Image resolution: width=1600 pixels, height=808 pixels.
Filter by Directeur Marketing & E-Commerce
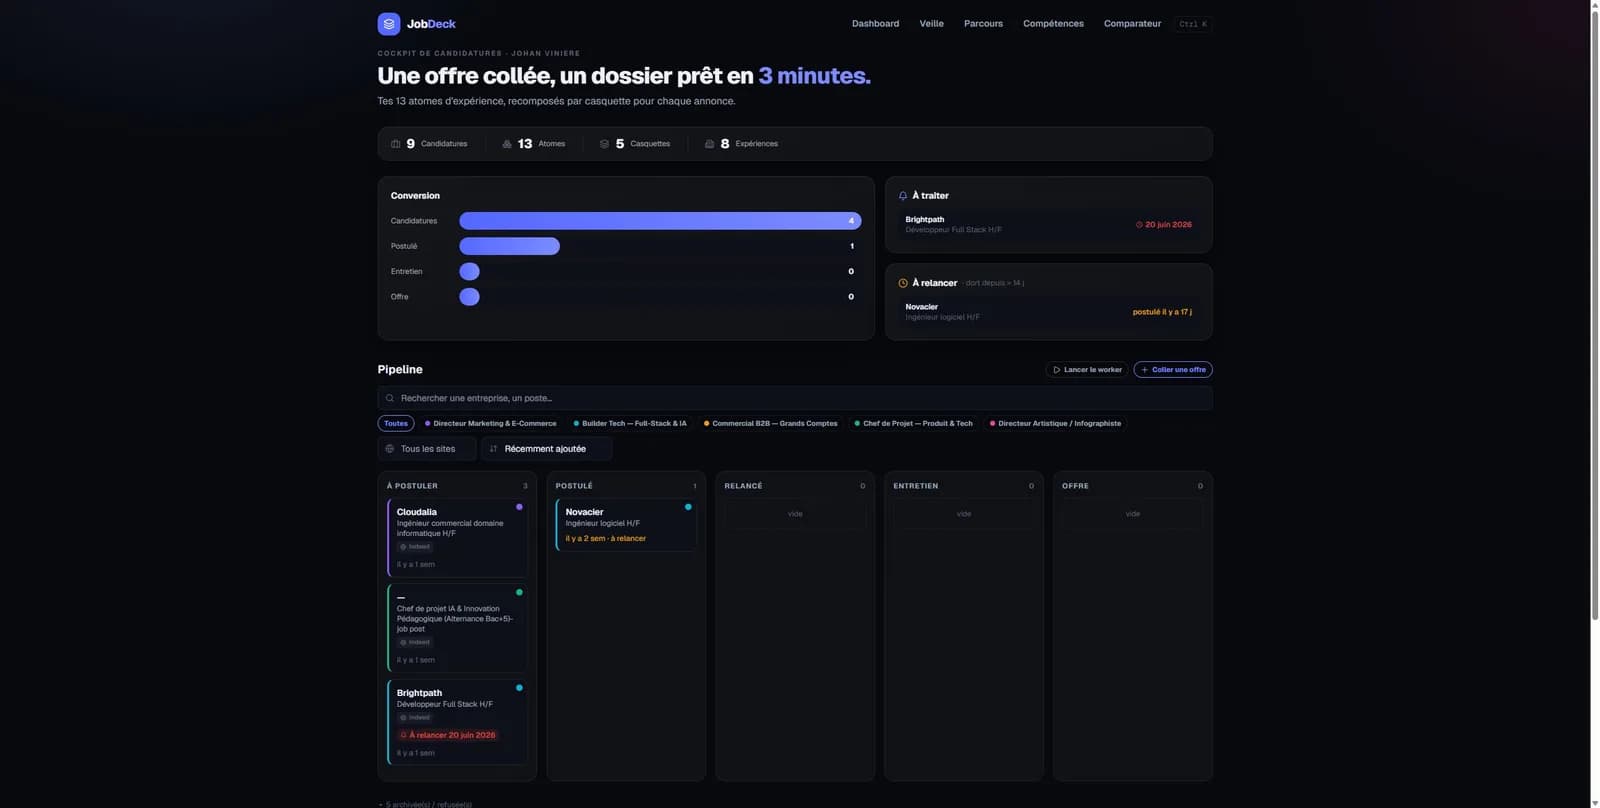tap(490, 423)
